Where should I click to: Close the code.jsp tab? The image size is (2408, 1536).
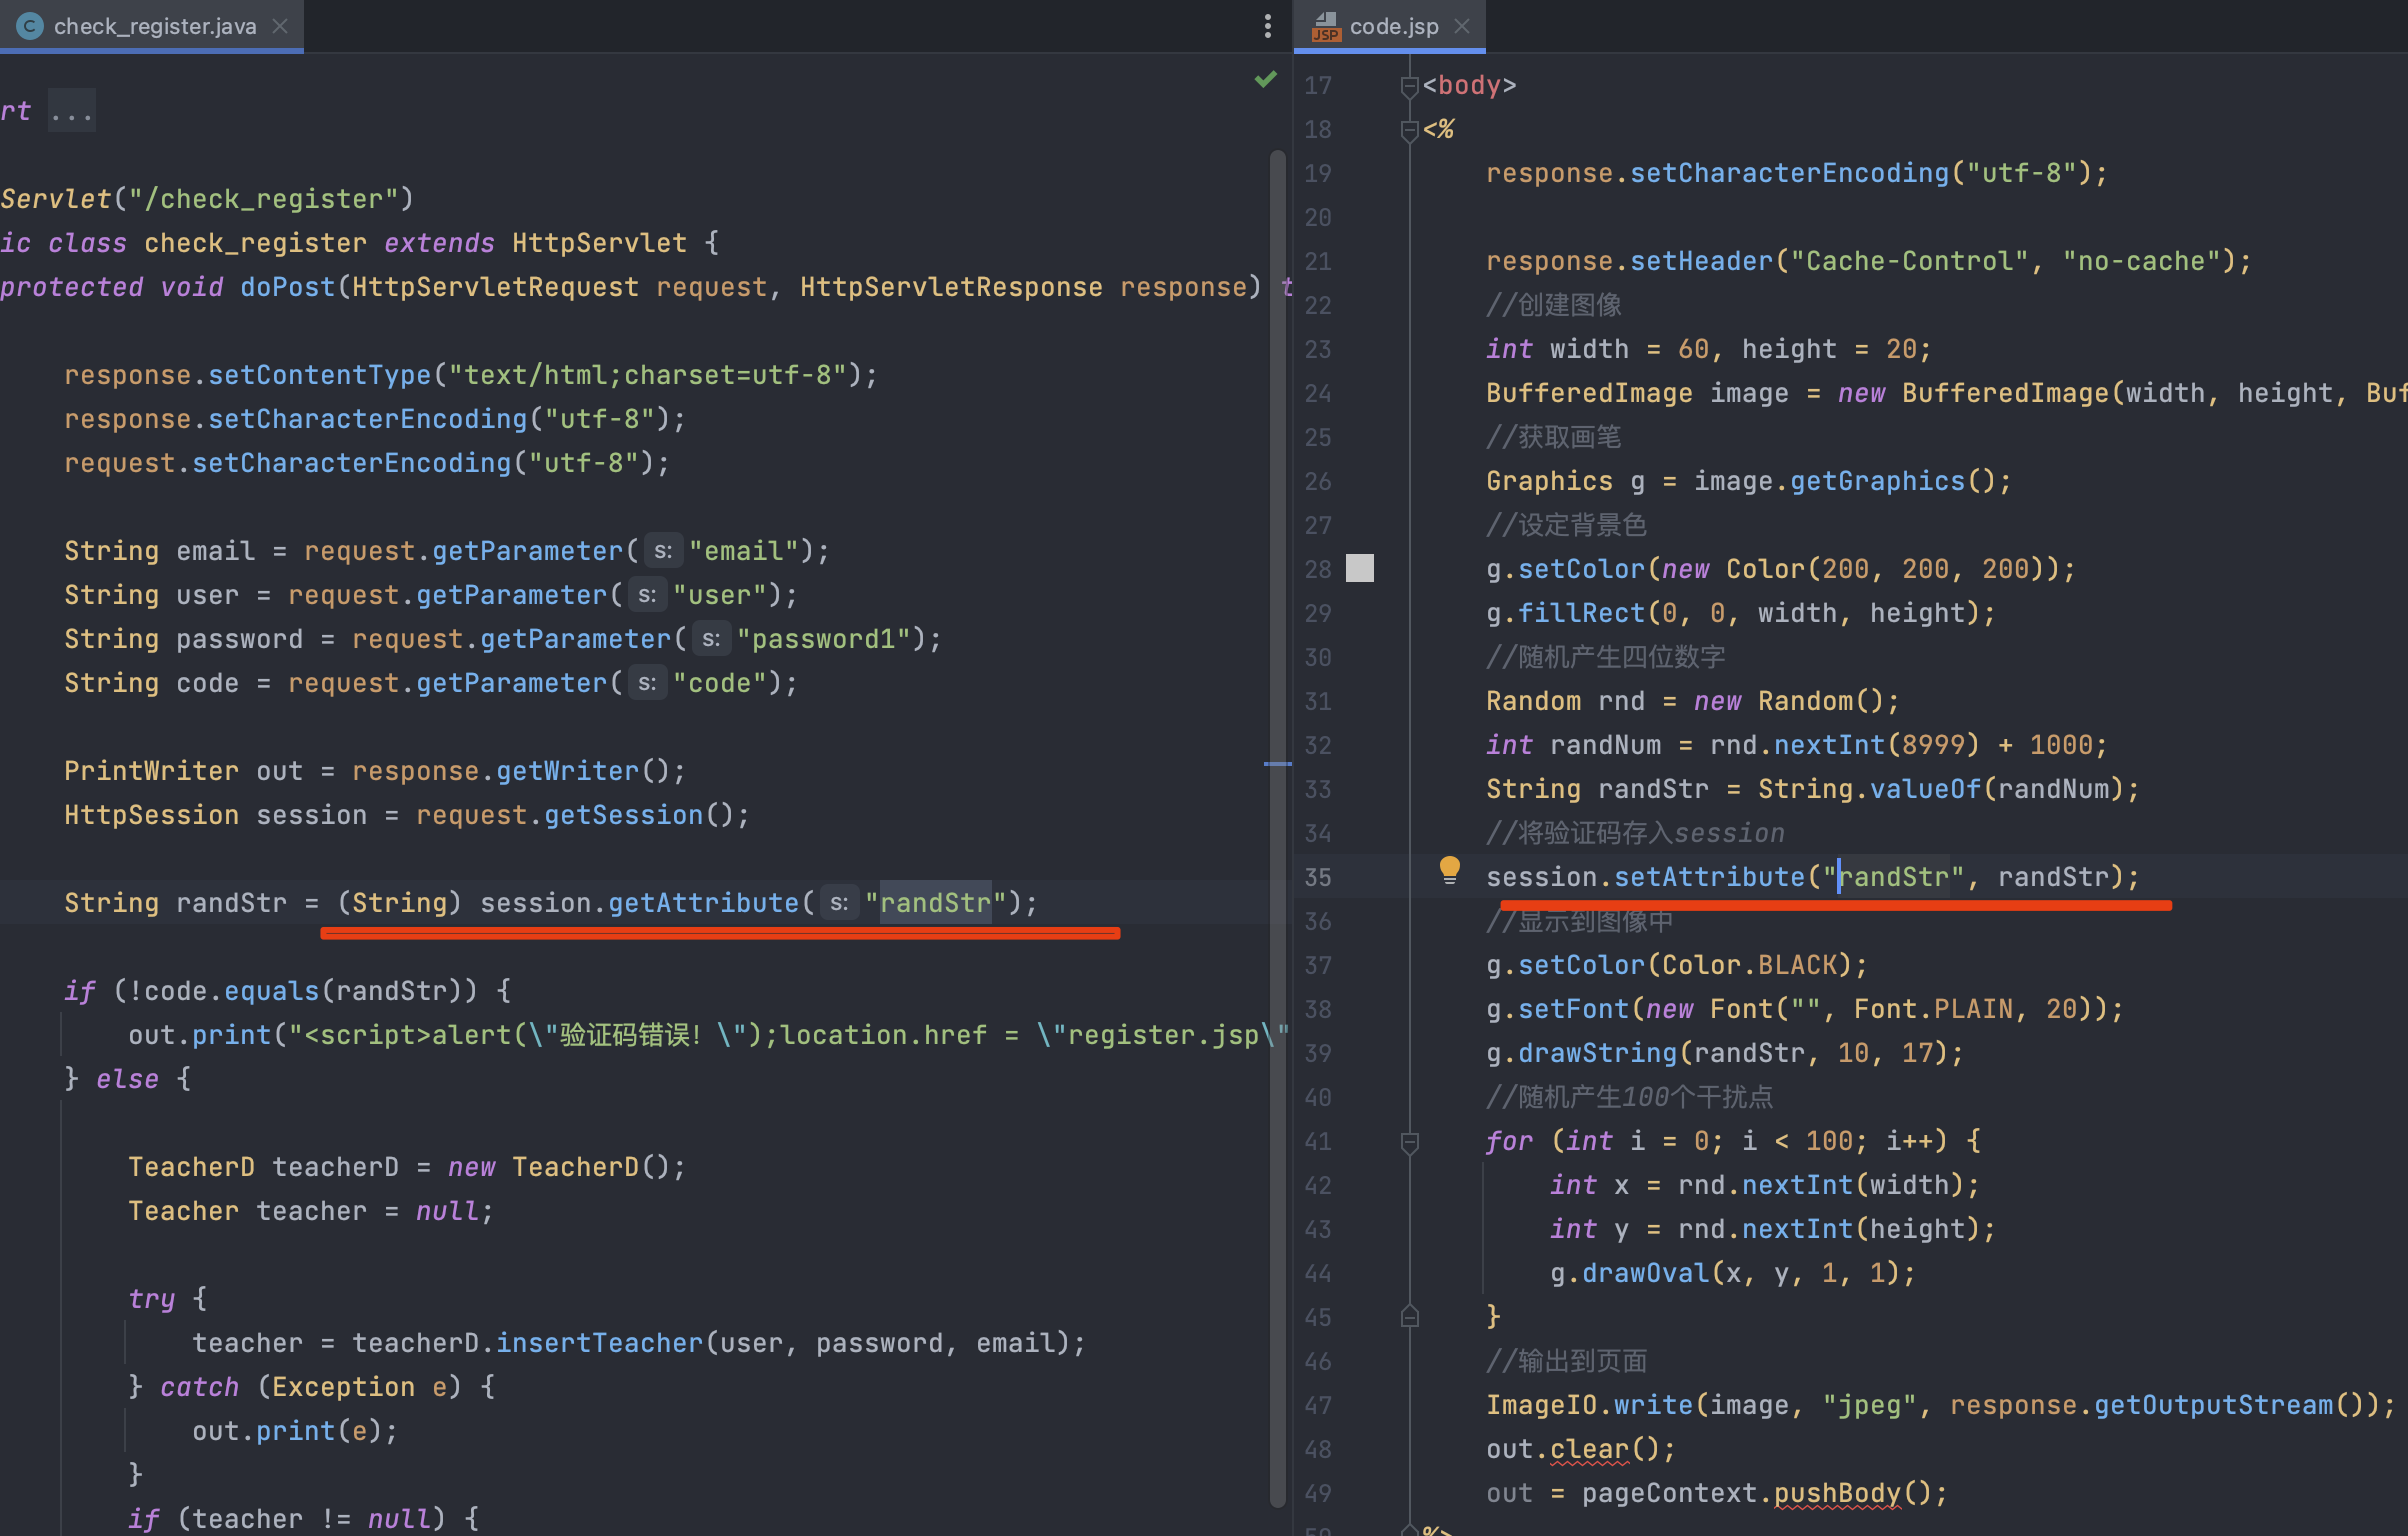coord(1462,26)
